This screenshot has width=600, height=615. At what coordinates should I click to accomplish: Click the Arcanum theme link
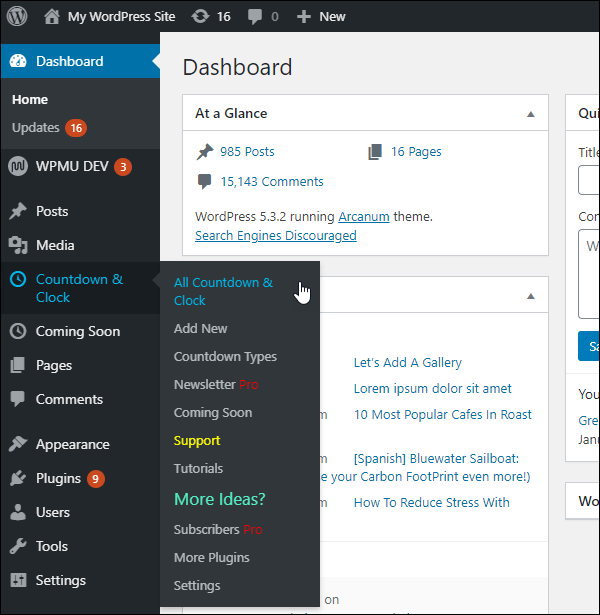pos(364,217)
